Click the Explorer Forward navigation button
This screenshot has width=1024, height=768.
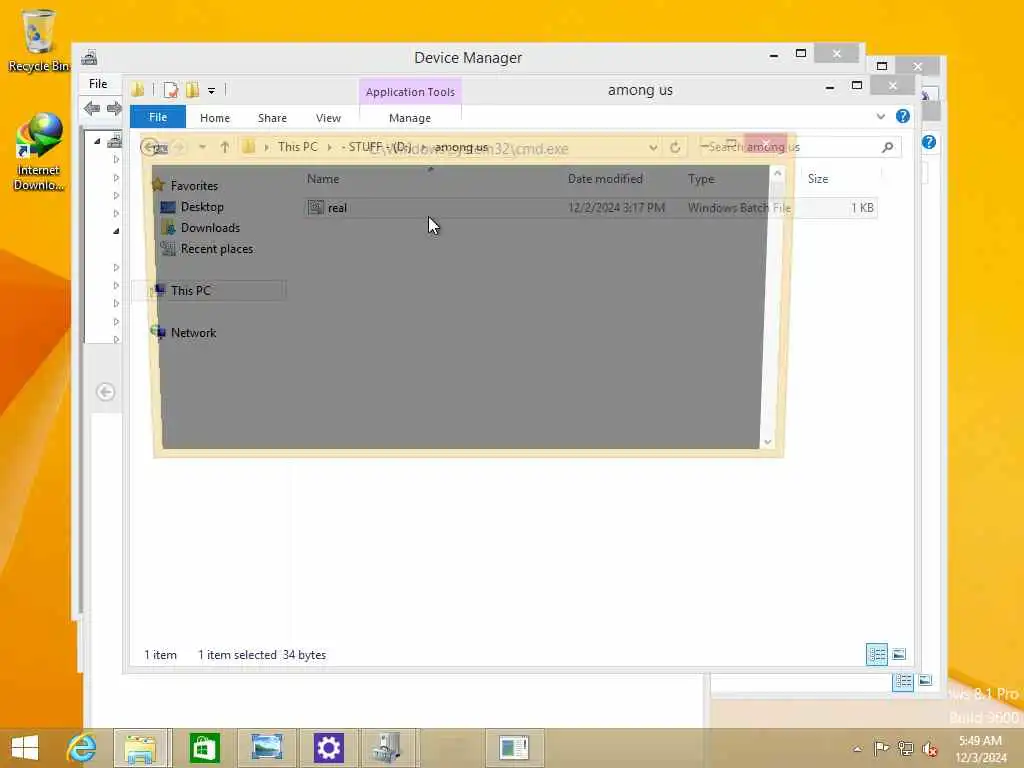(178, 147)
